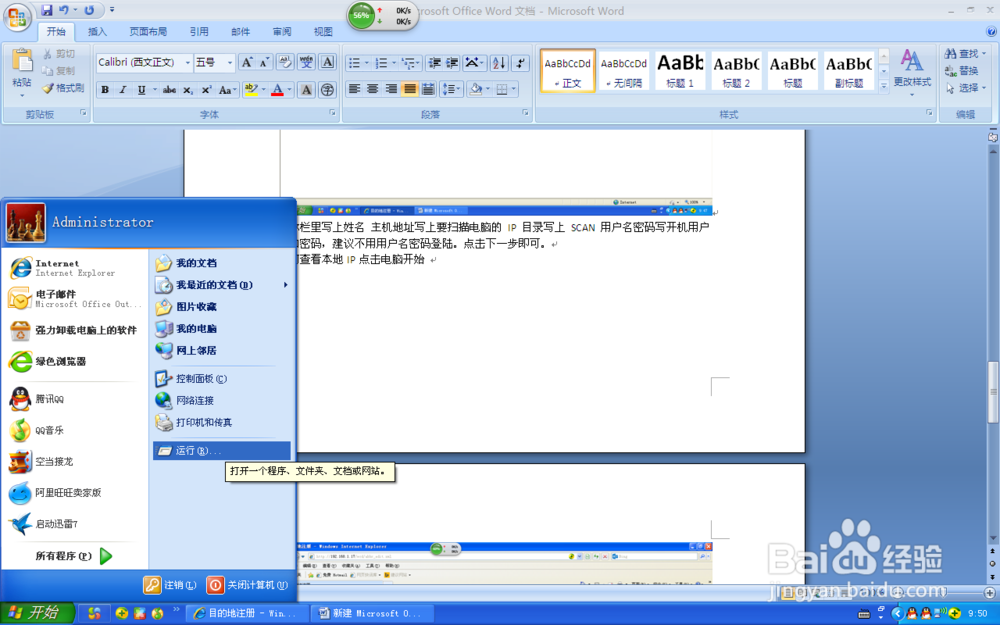Clear formatting with eraser icon
This screenshot has height=625, width=1000.
[x=285, y=62]
